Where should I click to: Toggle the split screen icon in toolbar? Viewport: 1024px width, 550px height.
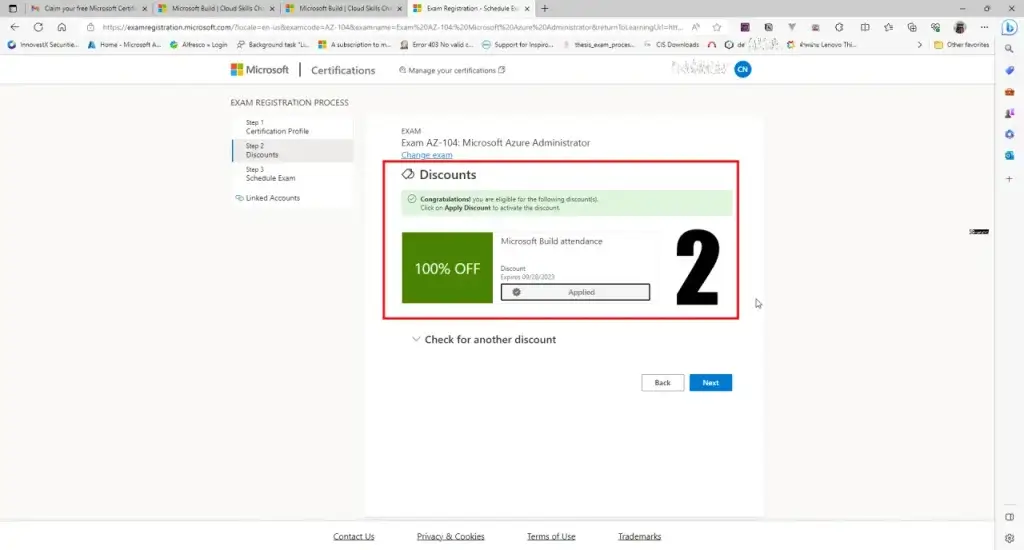click(x=865, y=27)
